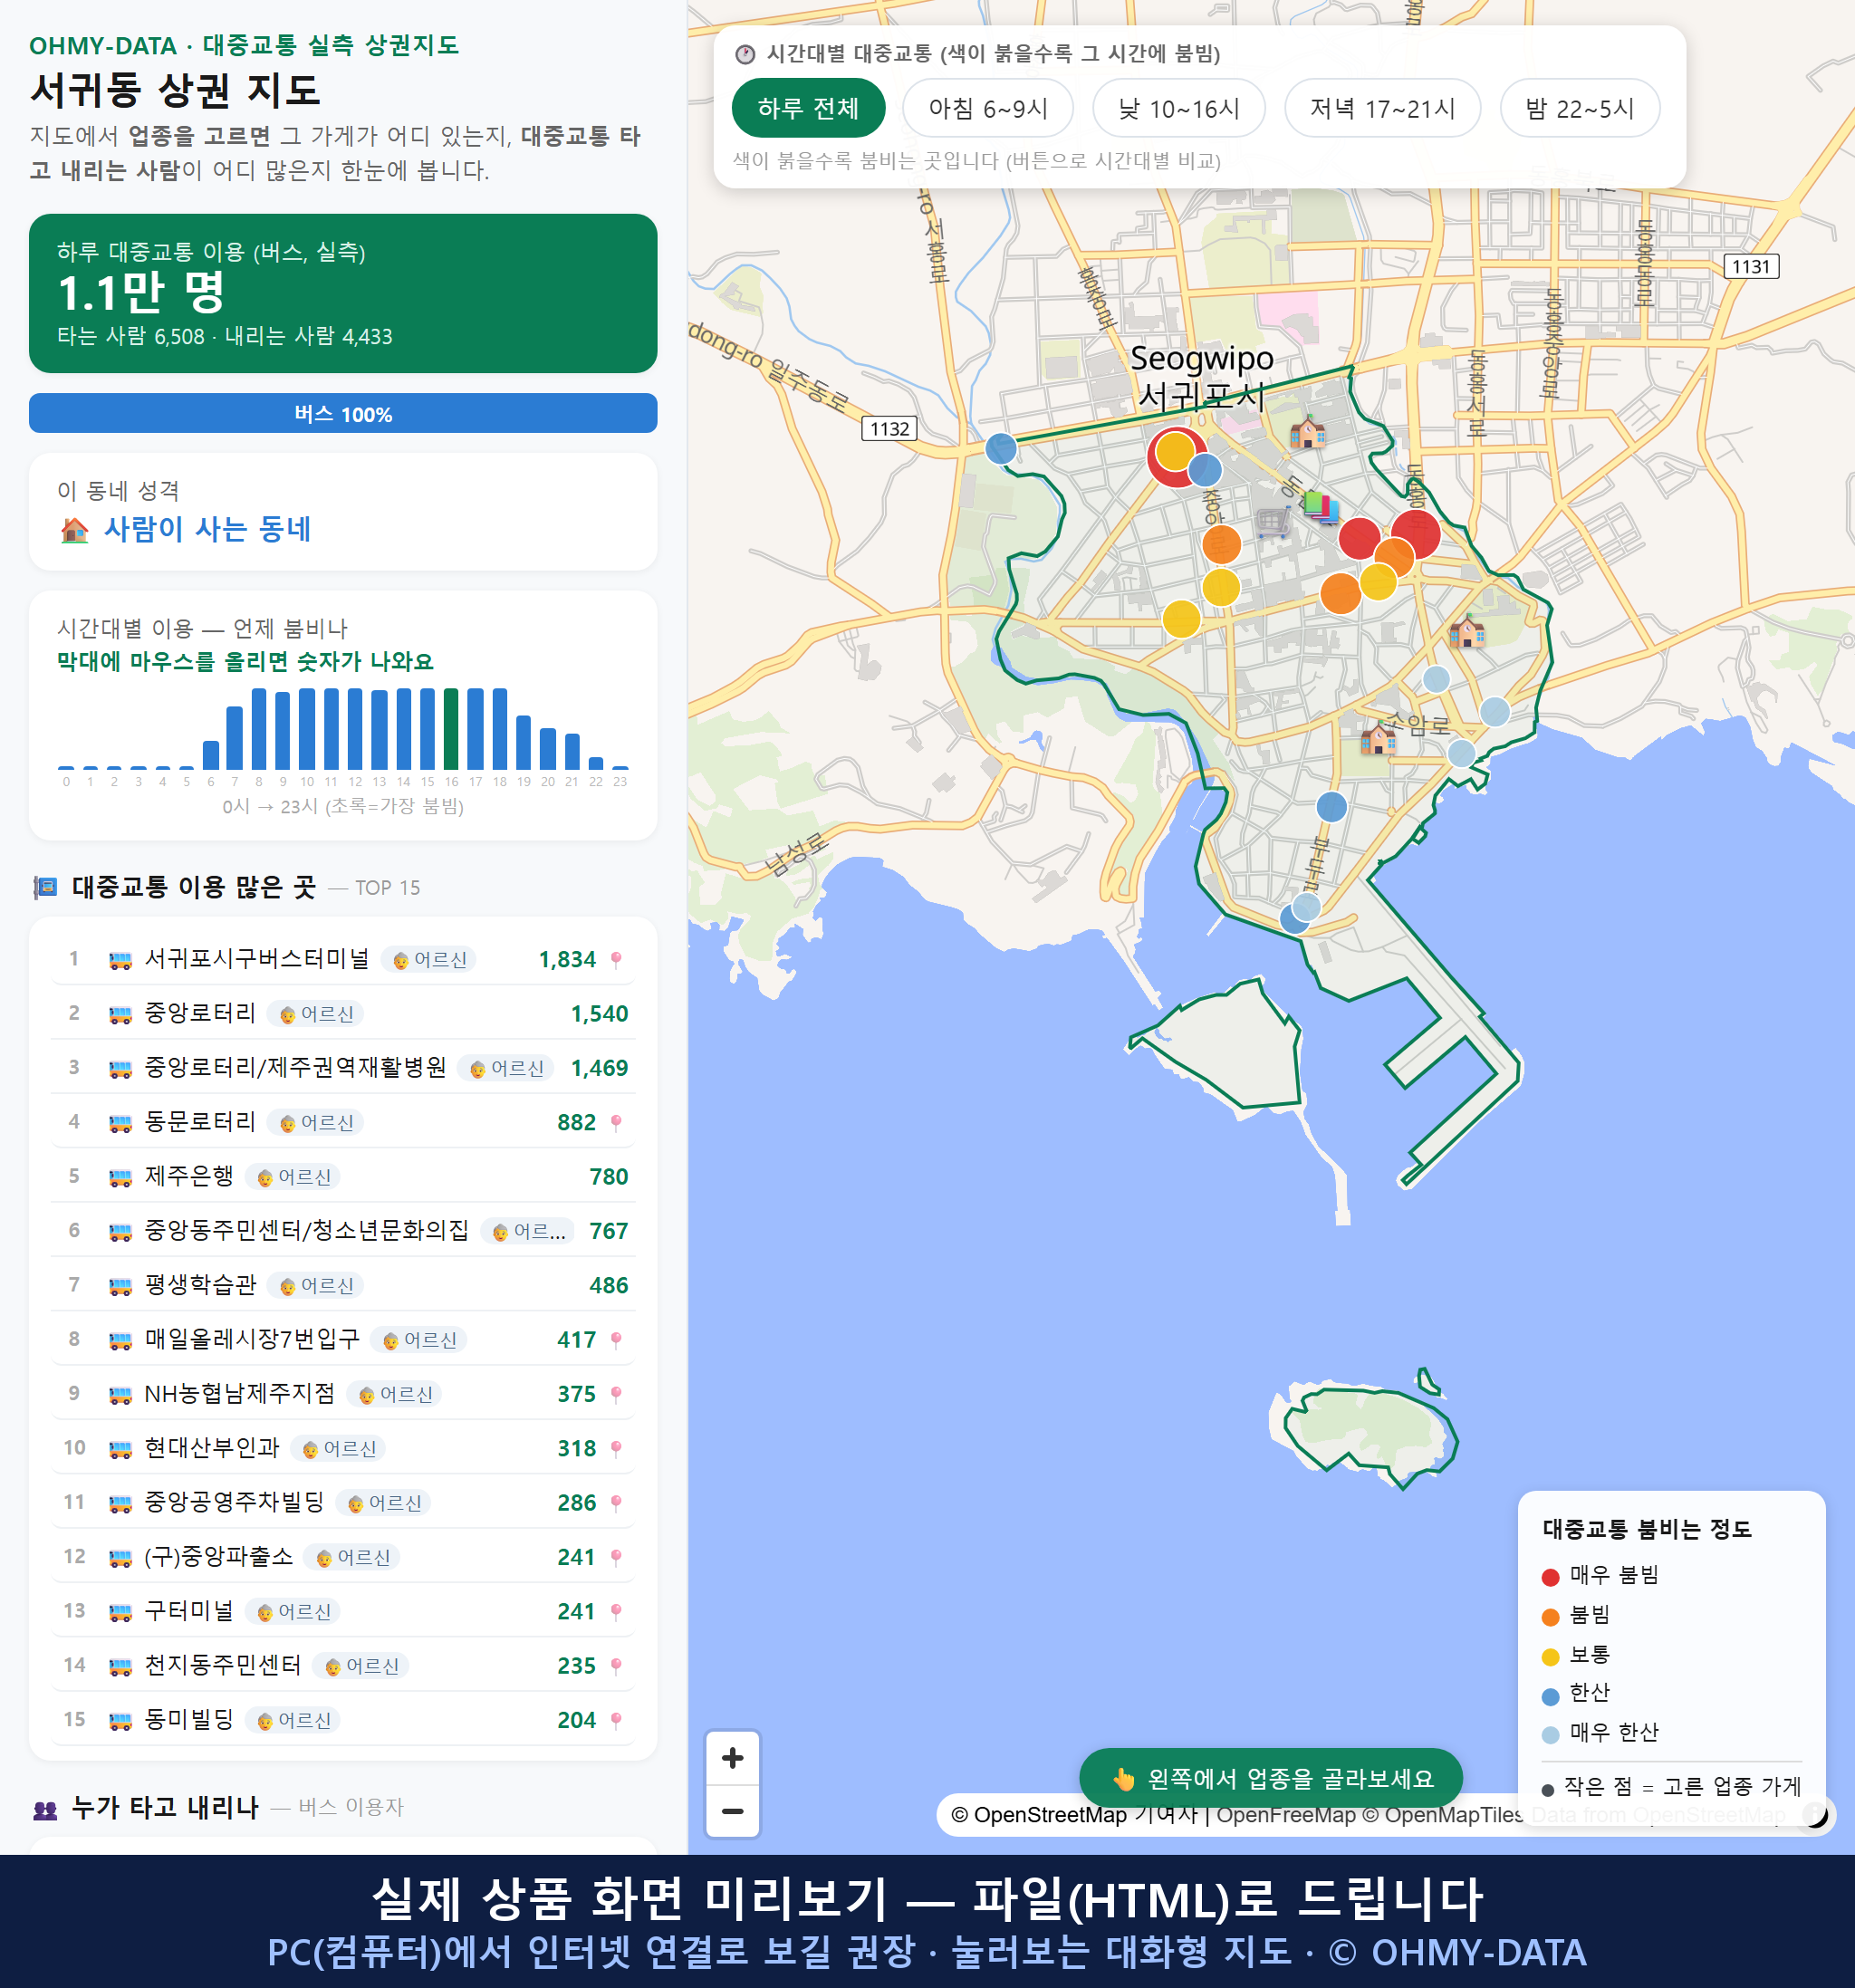Switch to 낮 10~16시 time filter
This screenshot has height=1988, width=1855.
coord(1179,108)
